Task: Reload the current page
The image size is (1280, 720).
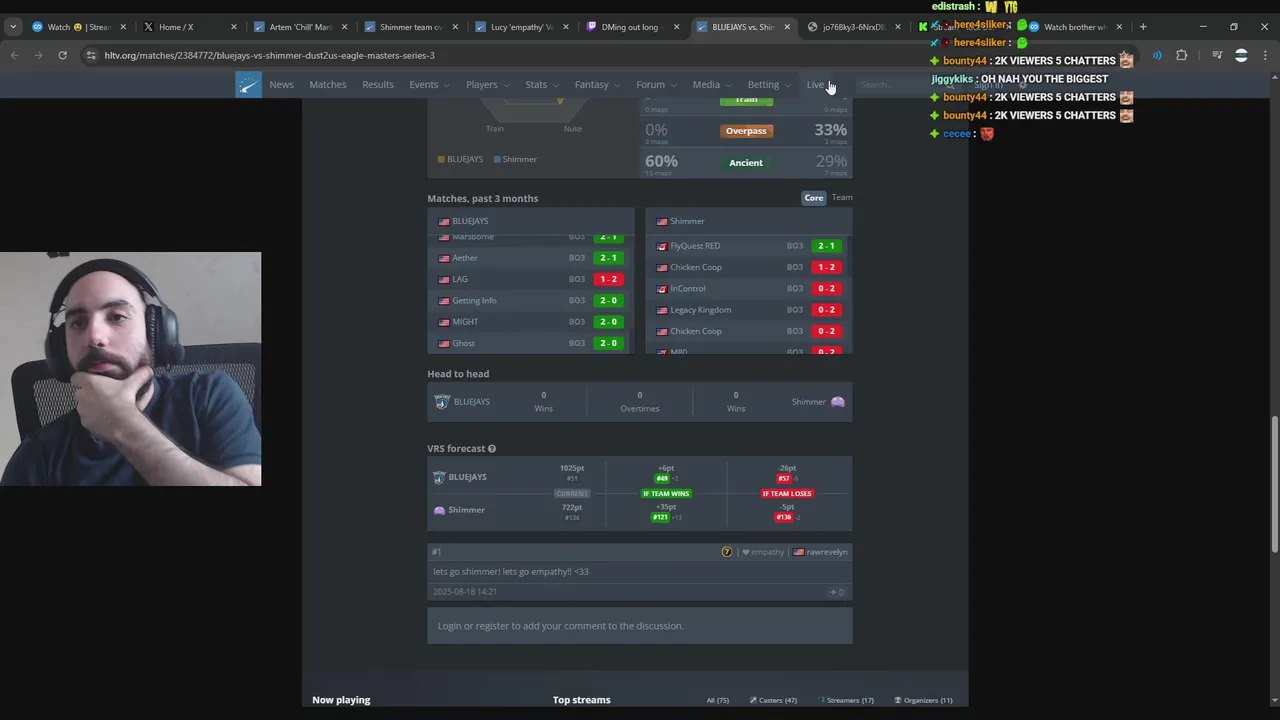Action: pyautogui.click(x=62, y=55)
